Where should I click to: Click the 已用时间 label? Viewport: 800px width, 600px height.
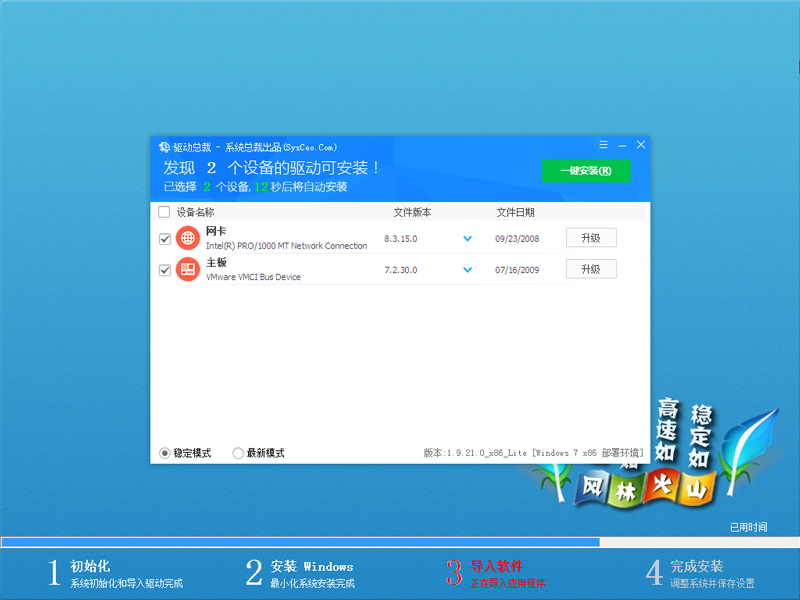click(x=748, y=527)
